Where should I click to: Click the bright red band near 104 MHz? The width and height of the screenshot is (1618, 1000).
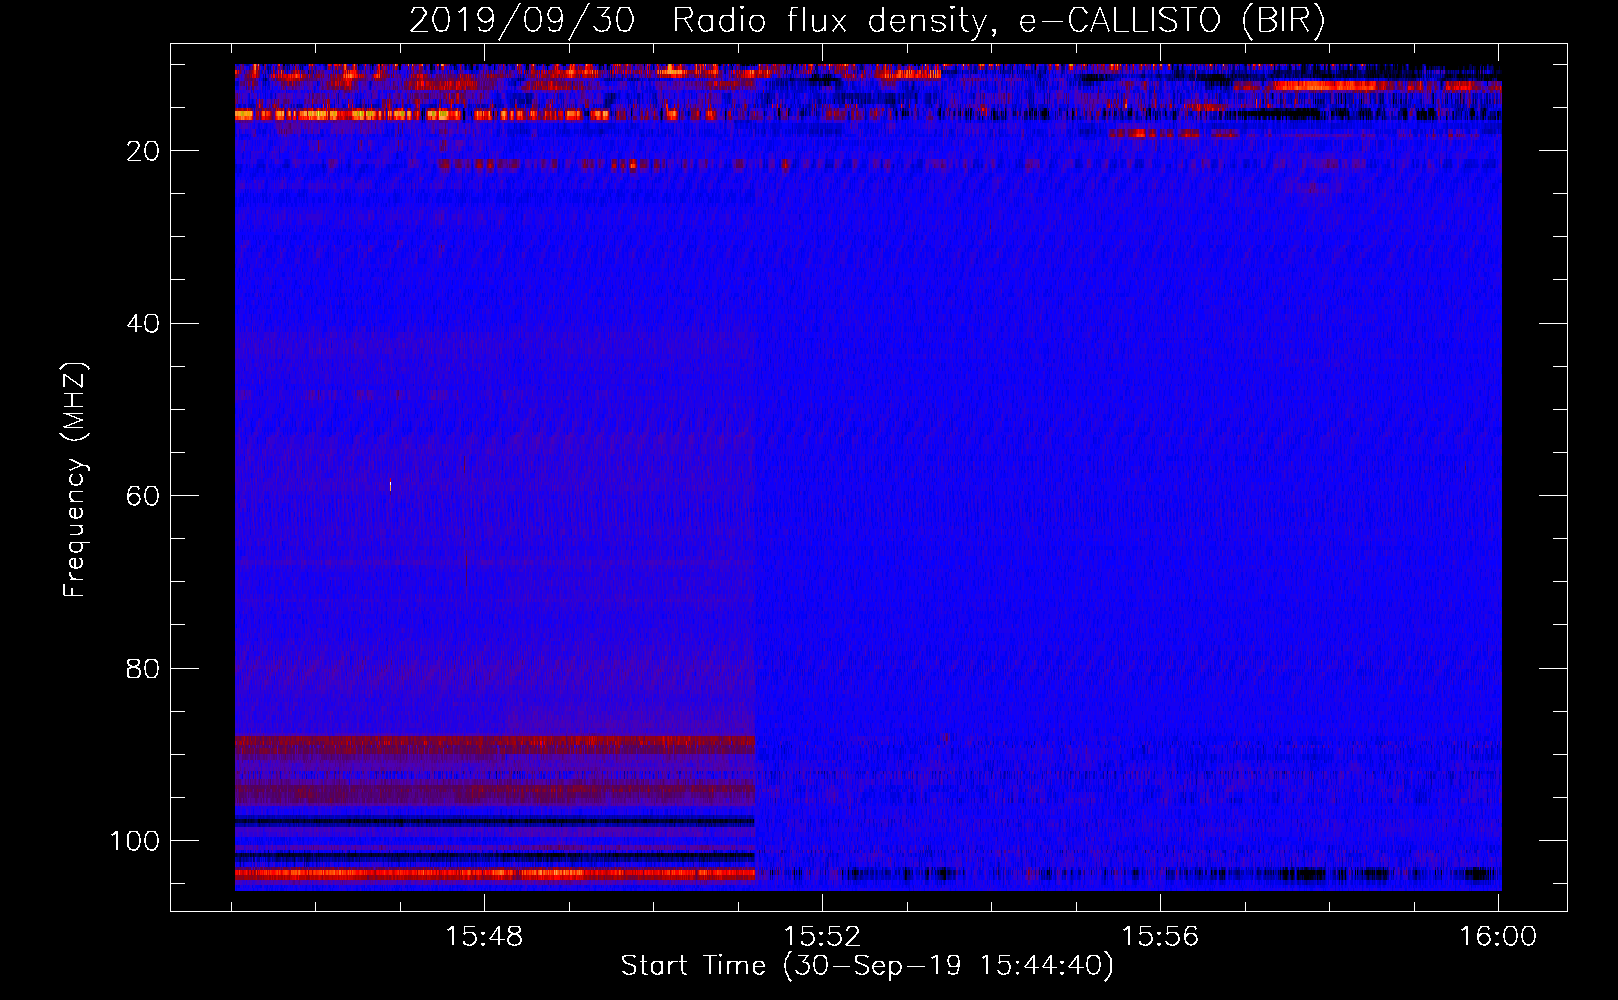point(495,874)
